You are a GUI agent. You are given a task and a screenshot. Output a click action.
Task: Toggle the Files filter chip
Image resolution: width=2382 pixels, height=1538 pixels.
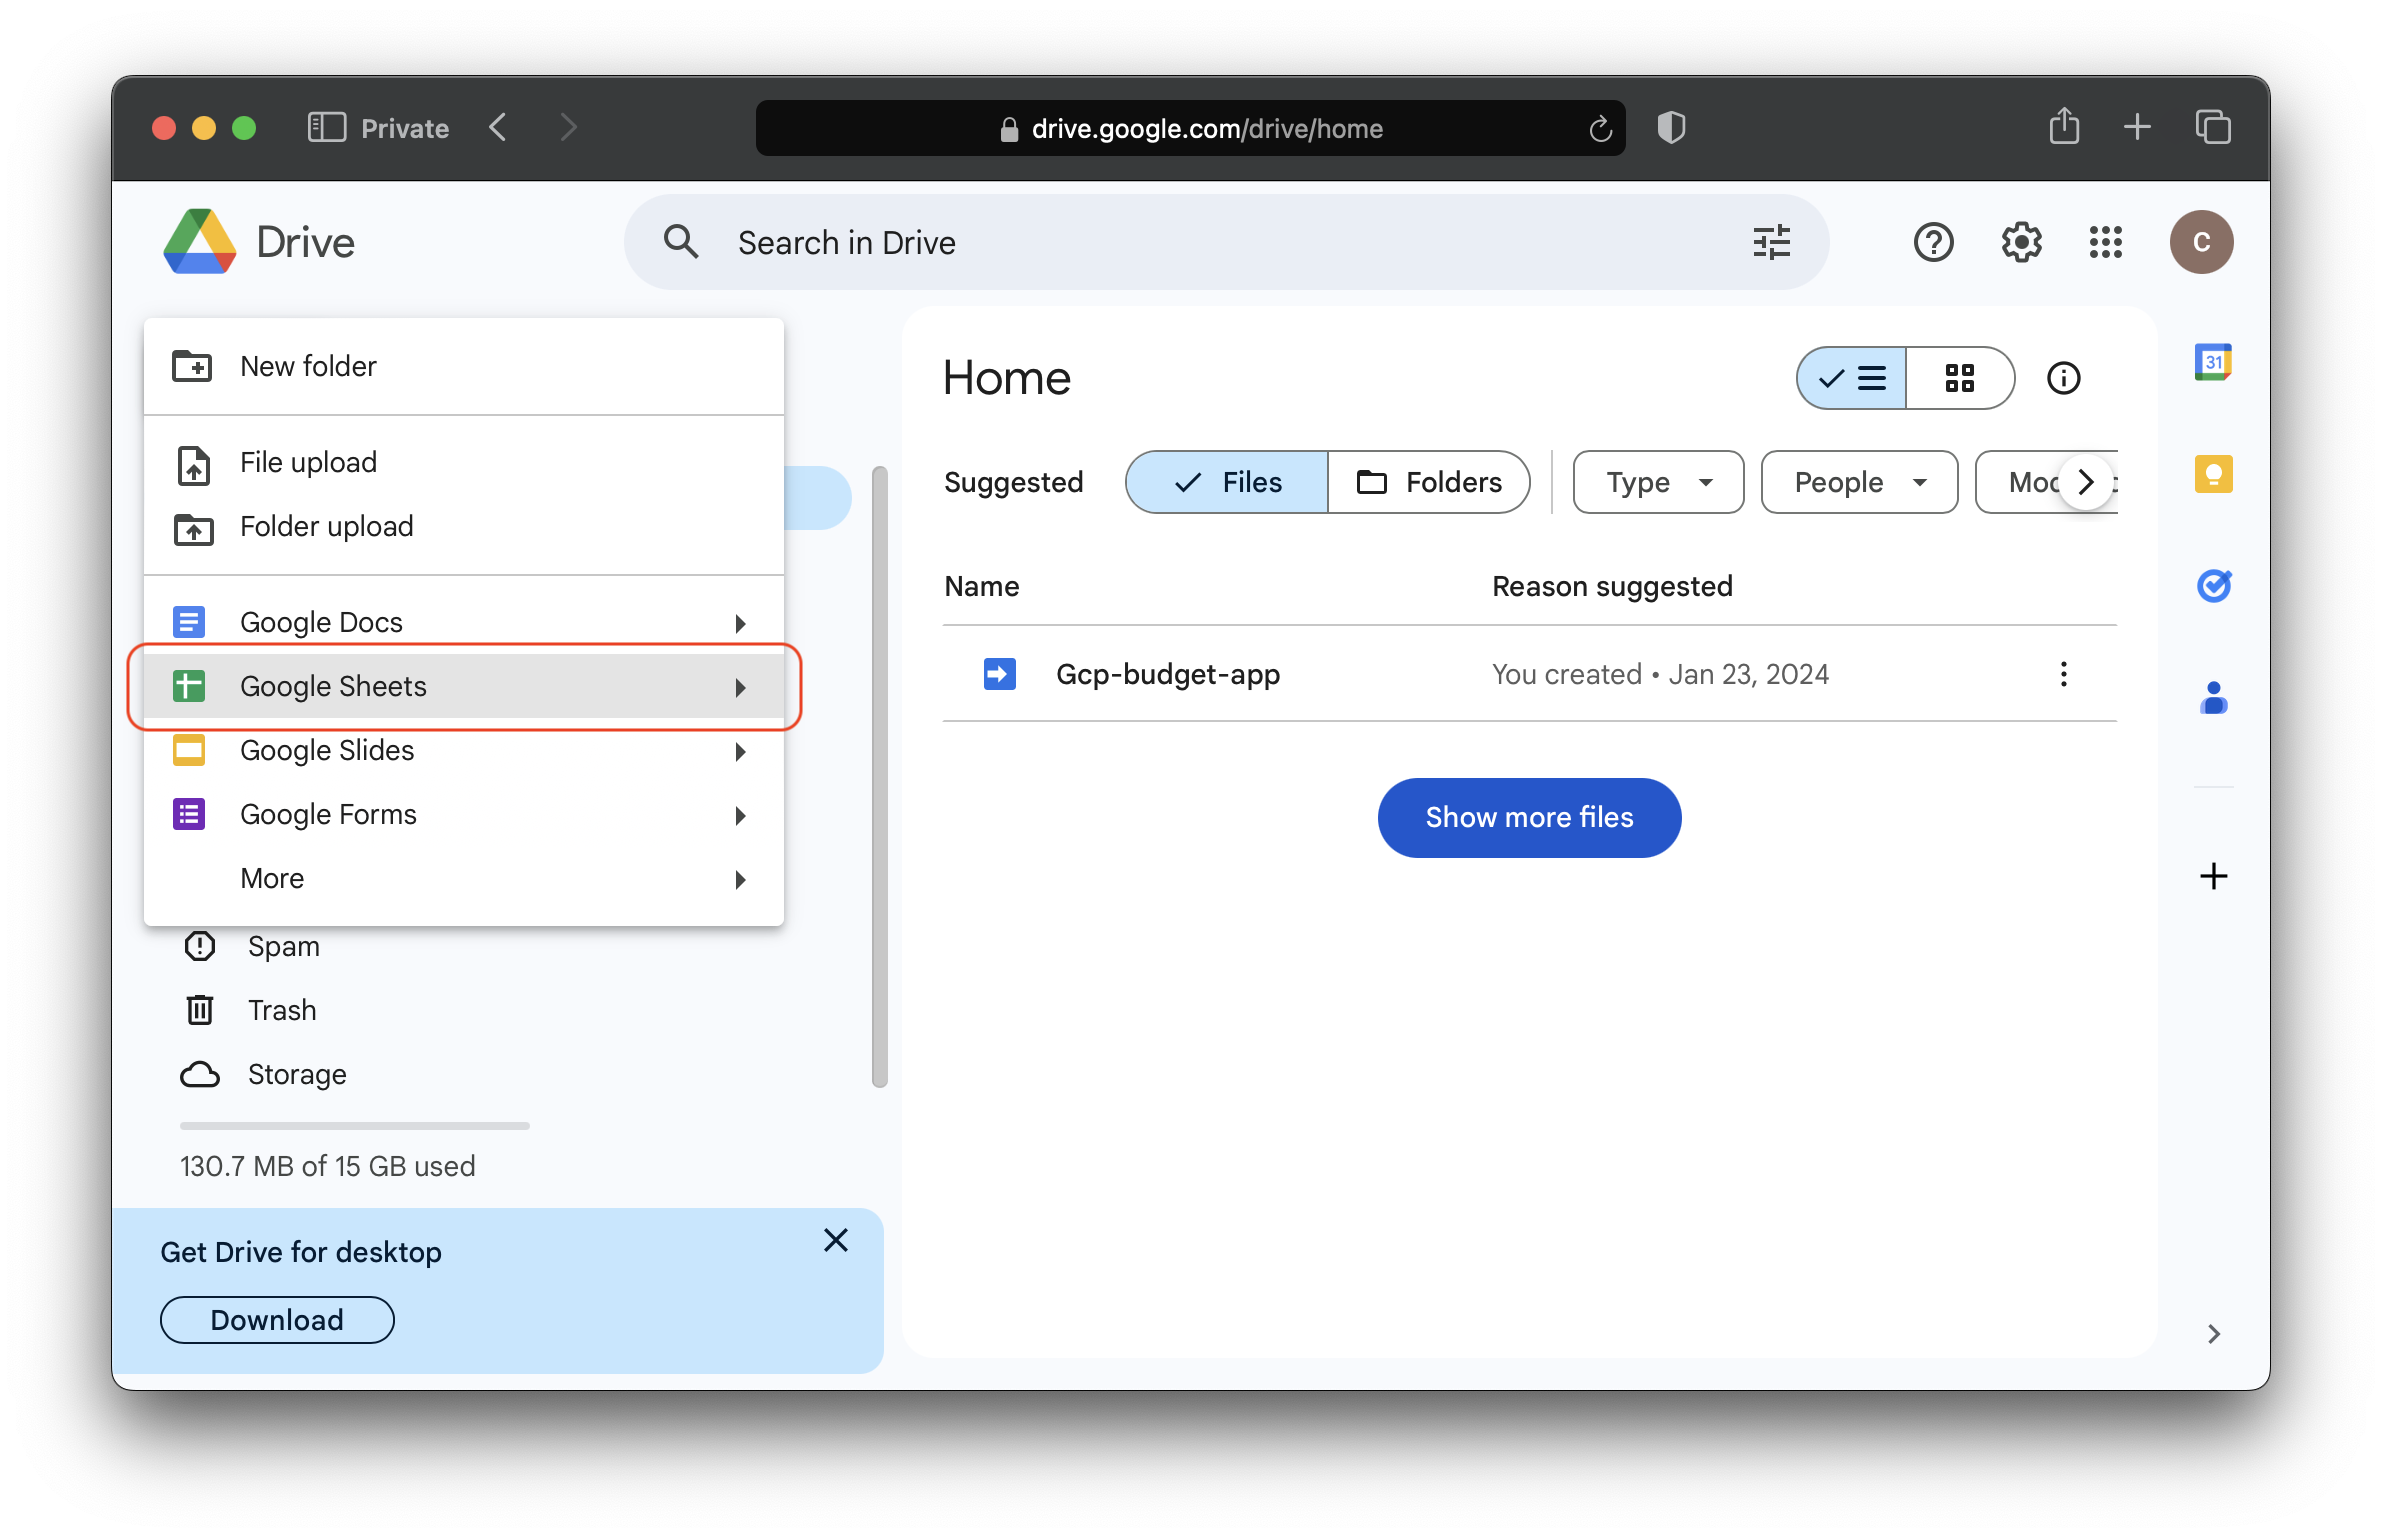(1229, 483)
